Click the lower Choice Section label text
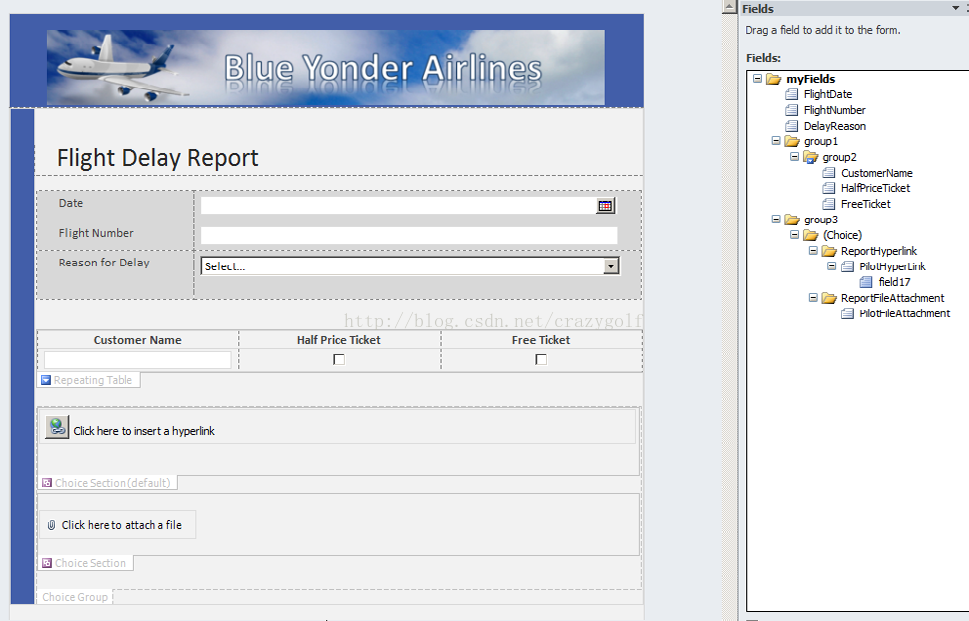 tap(90, 564)
